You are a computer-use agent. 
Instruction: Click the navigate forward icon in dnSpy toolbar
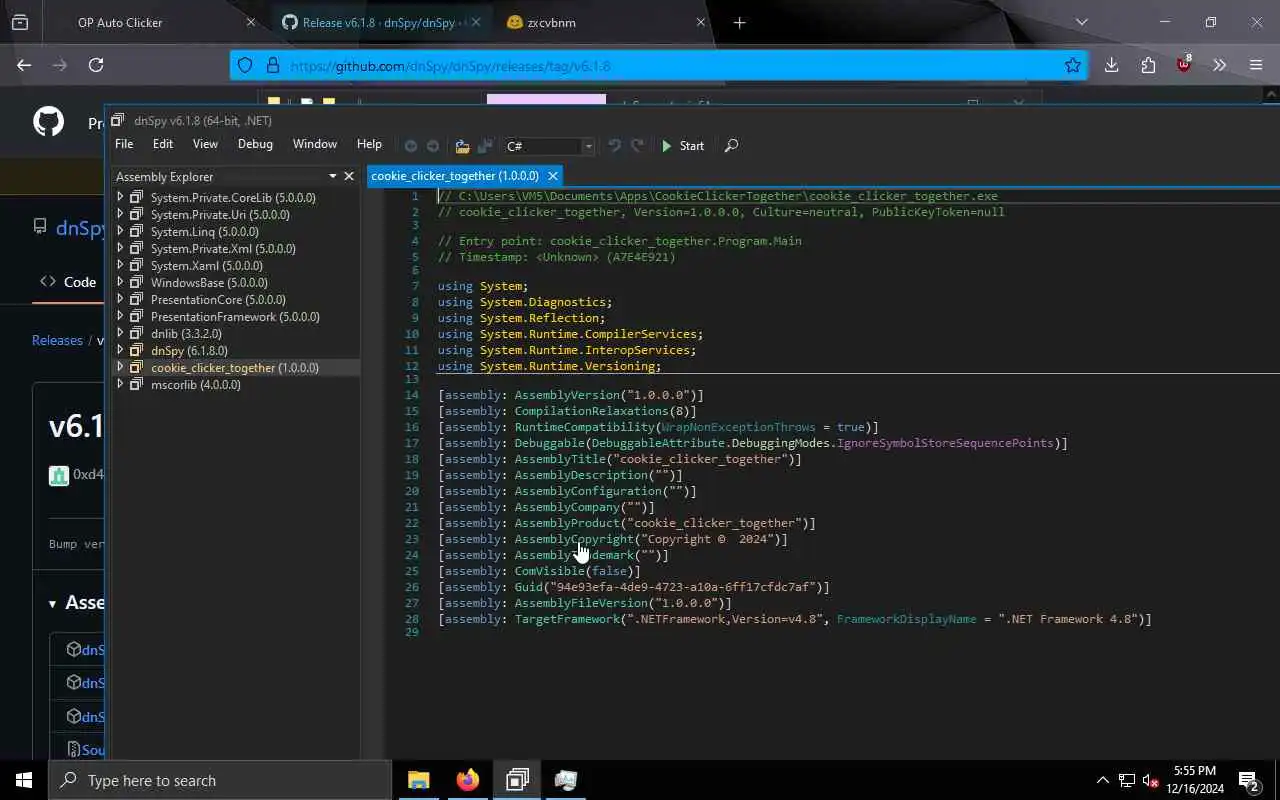(x=432, y=146)
